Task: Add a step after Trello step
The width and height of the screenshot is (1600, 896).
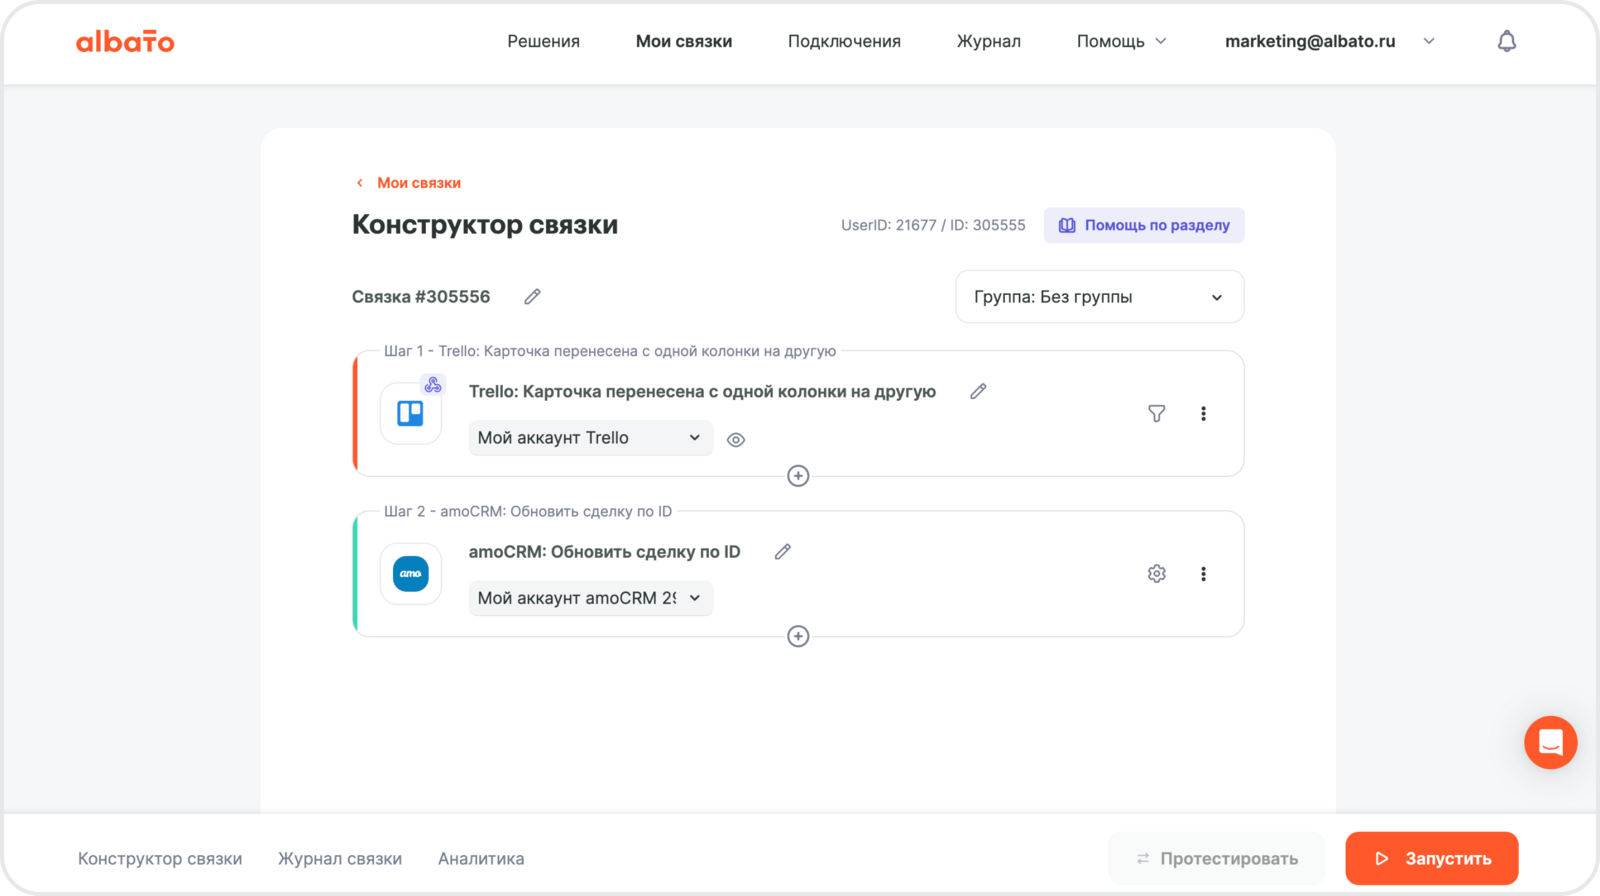Action: pyautogui.click(x=798, y=476)
